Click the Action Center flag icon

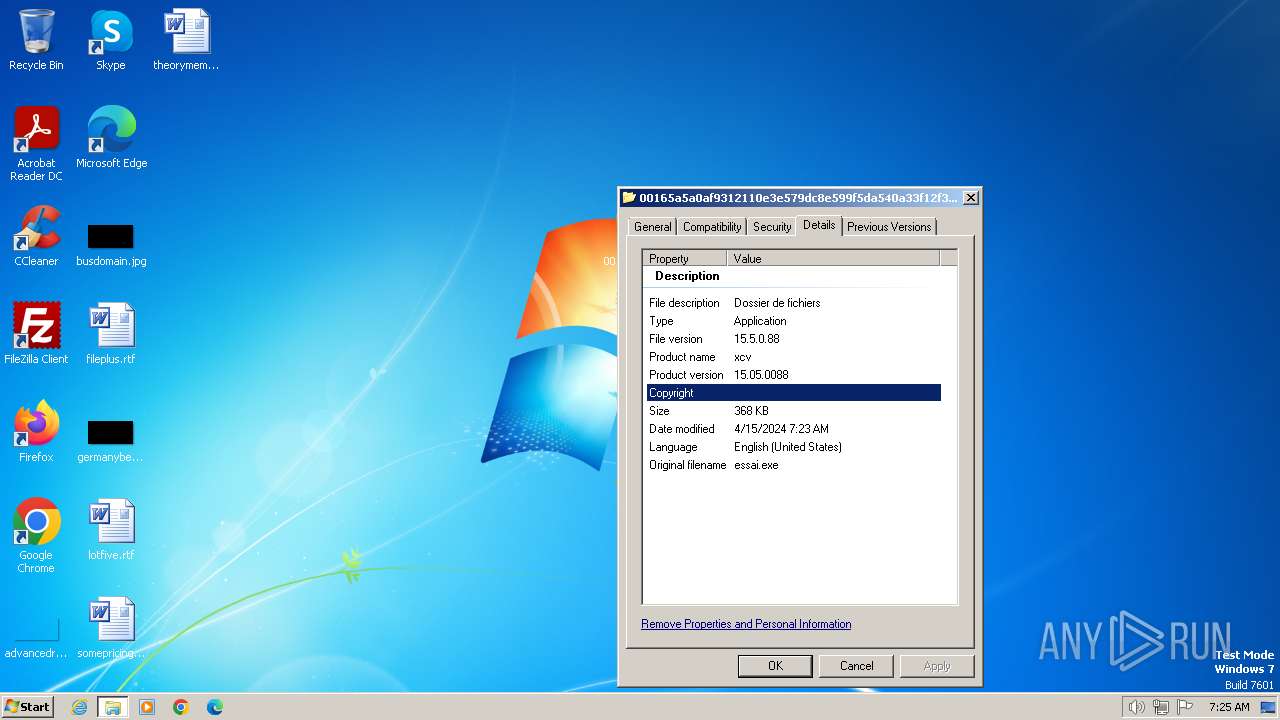1185,707
